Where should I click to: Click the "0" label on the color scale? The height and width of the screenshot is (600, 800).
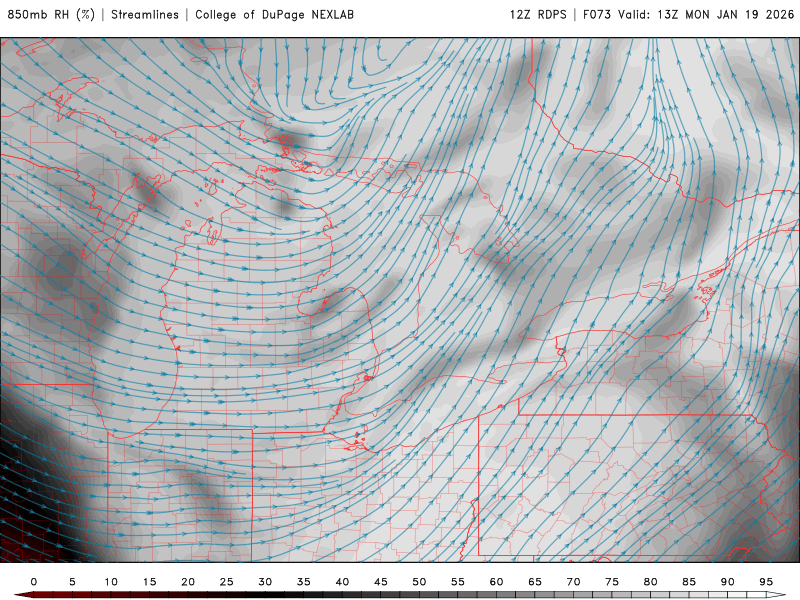tap(34, 582)
